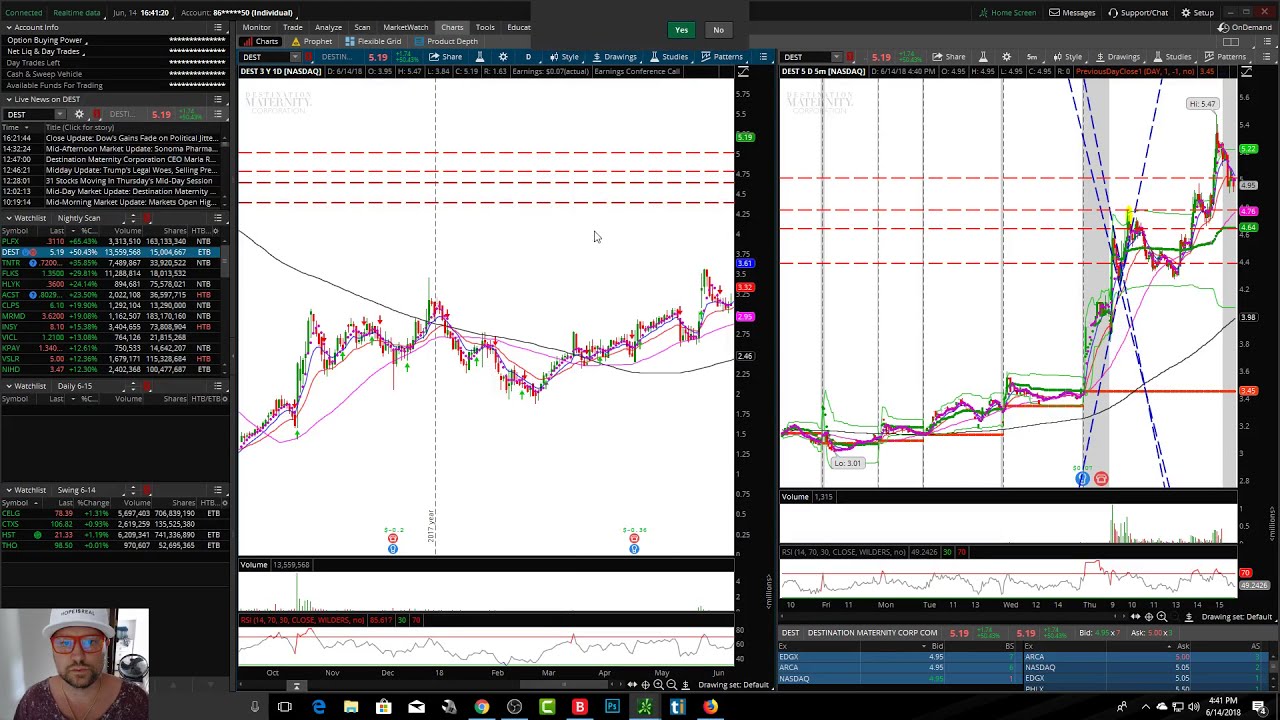Zoom out on the left chart
This screenshot has width=1280, height=720.
tap(671, 685)
